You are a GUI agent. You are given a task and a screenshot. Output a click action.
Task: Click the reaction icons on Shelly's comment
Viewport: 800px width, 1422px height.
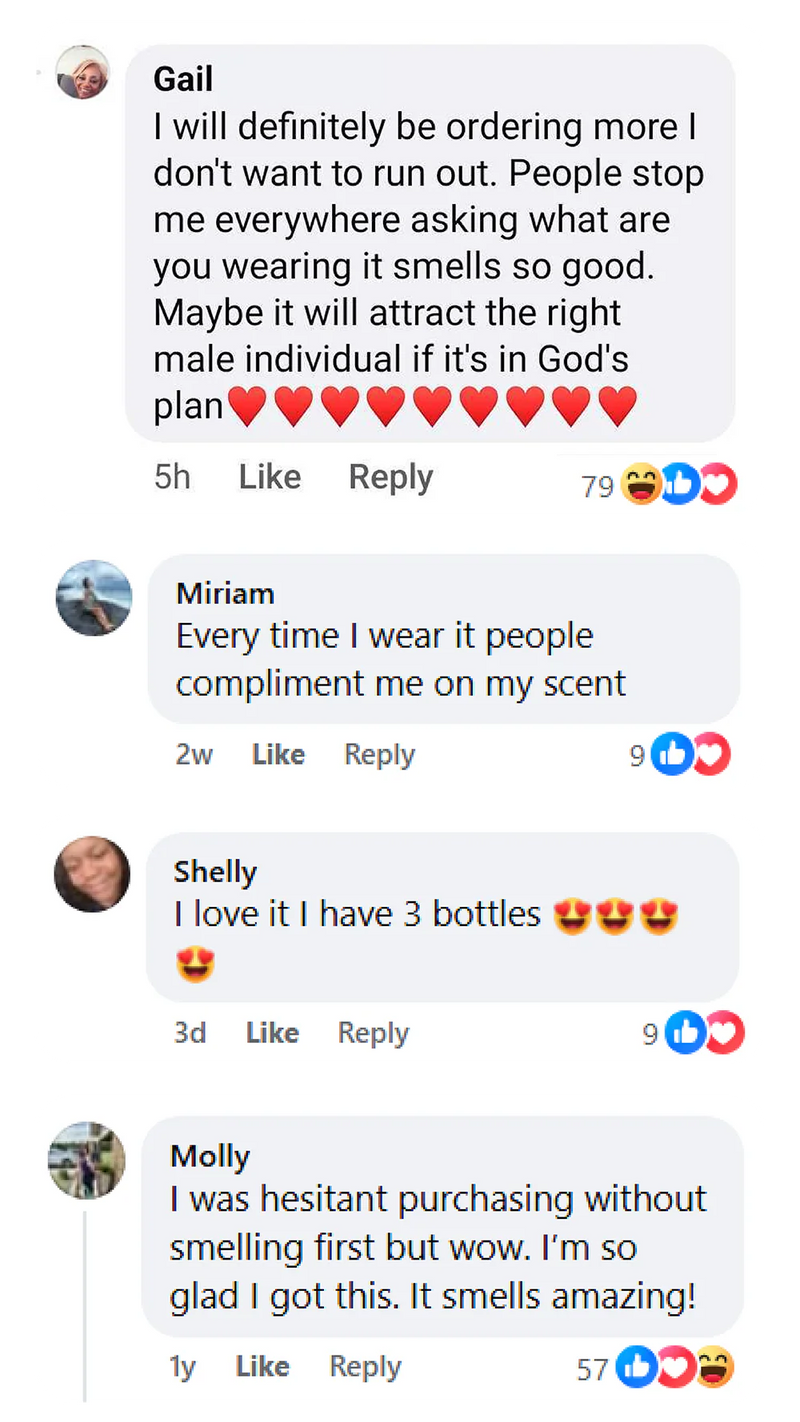706,1033
